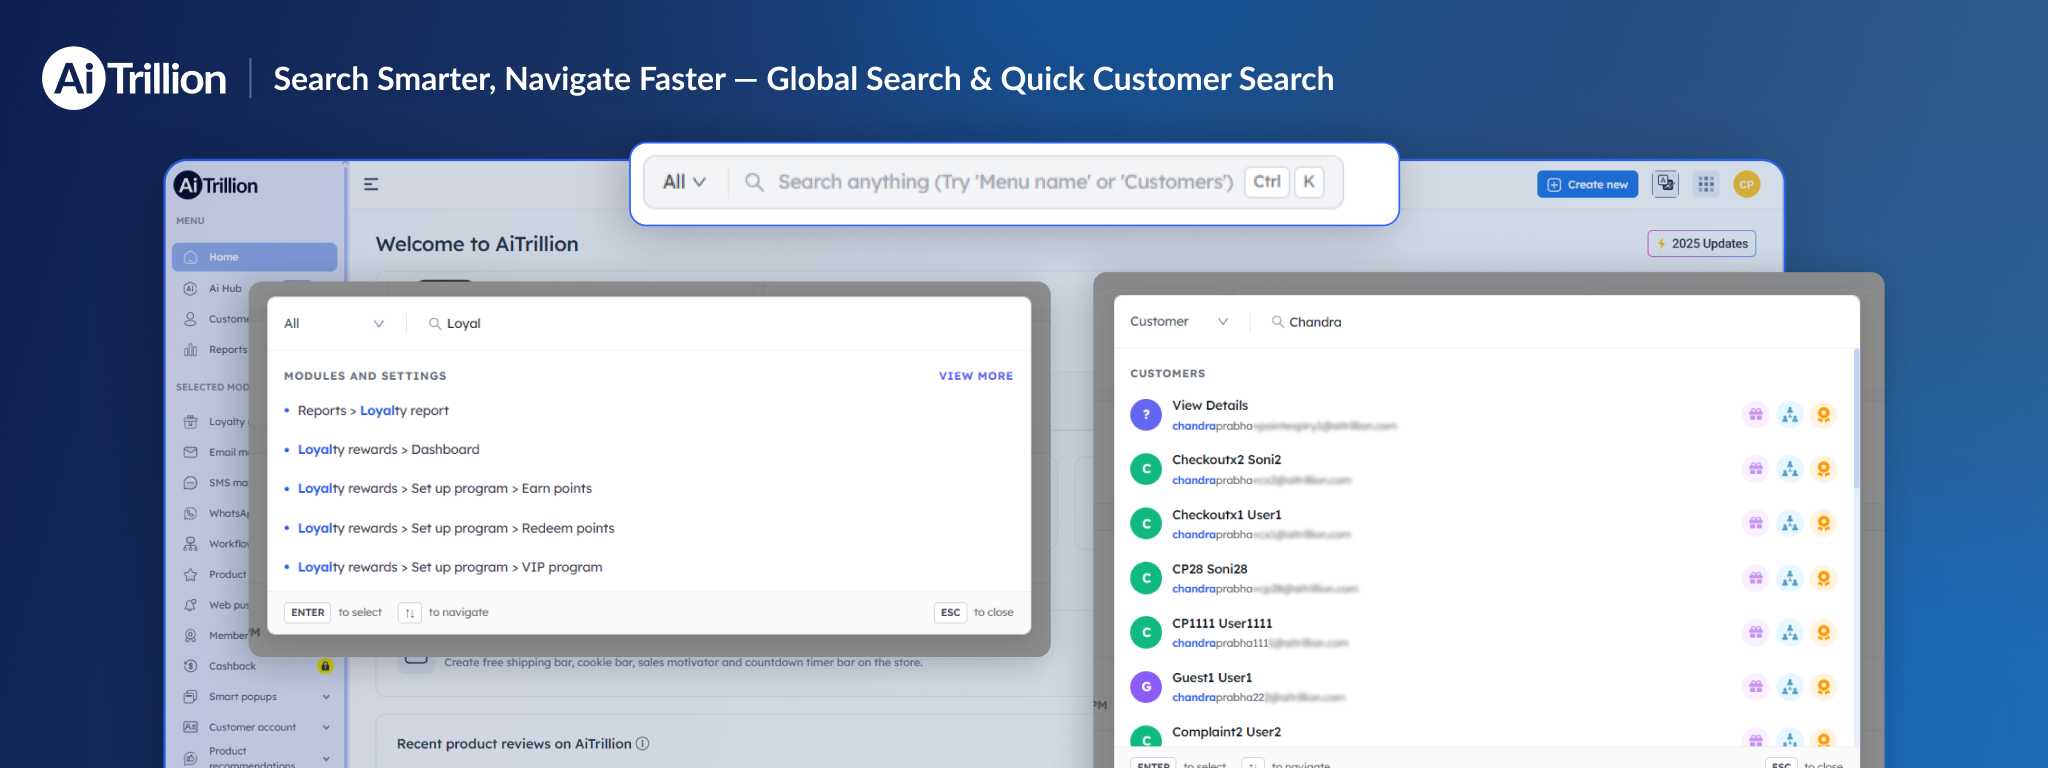Viewport: 2048px width, 768px height.
Task: Click the gift icon for CP1111 User1111
Action: tap(1756, 632)
